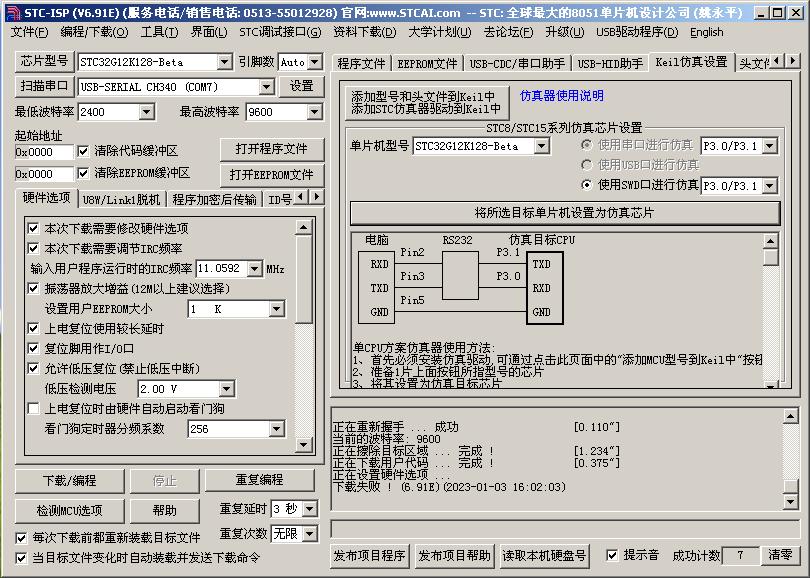The height and width of the screenshot is (578, 810).
Task: Click the 扫描串口 button
Action: tap(44, 86)
